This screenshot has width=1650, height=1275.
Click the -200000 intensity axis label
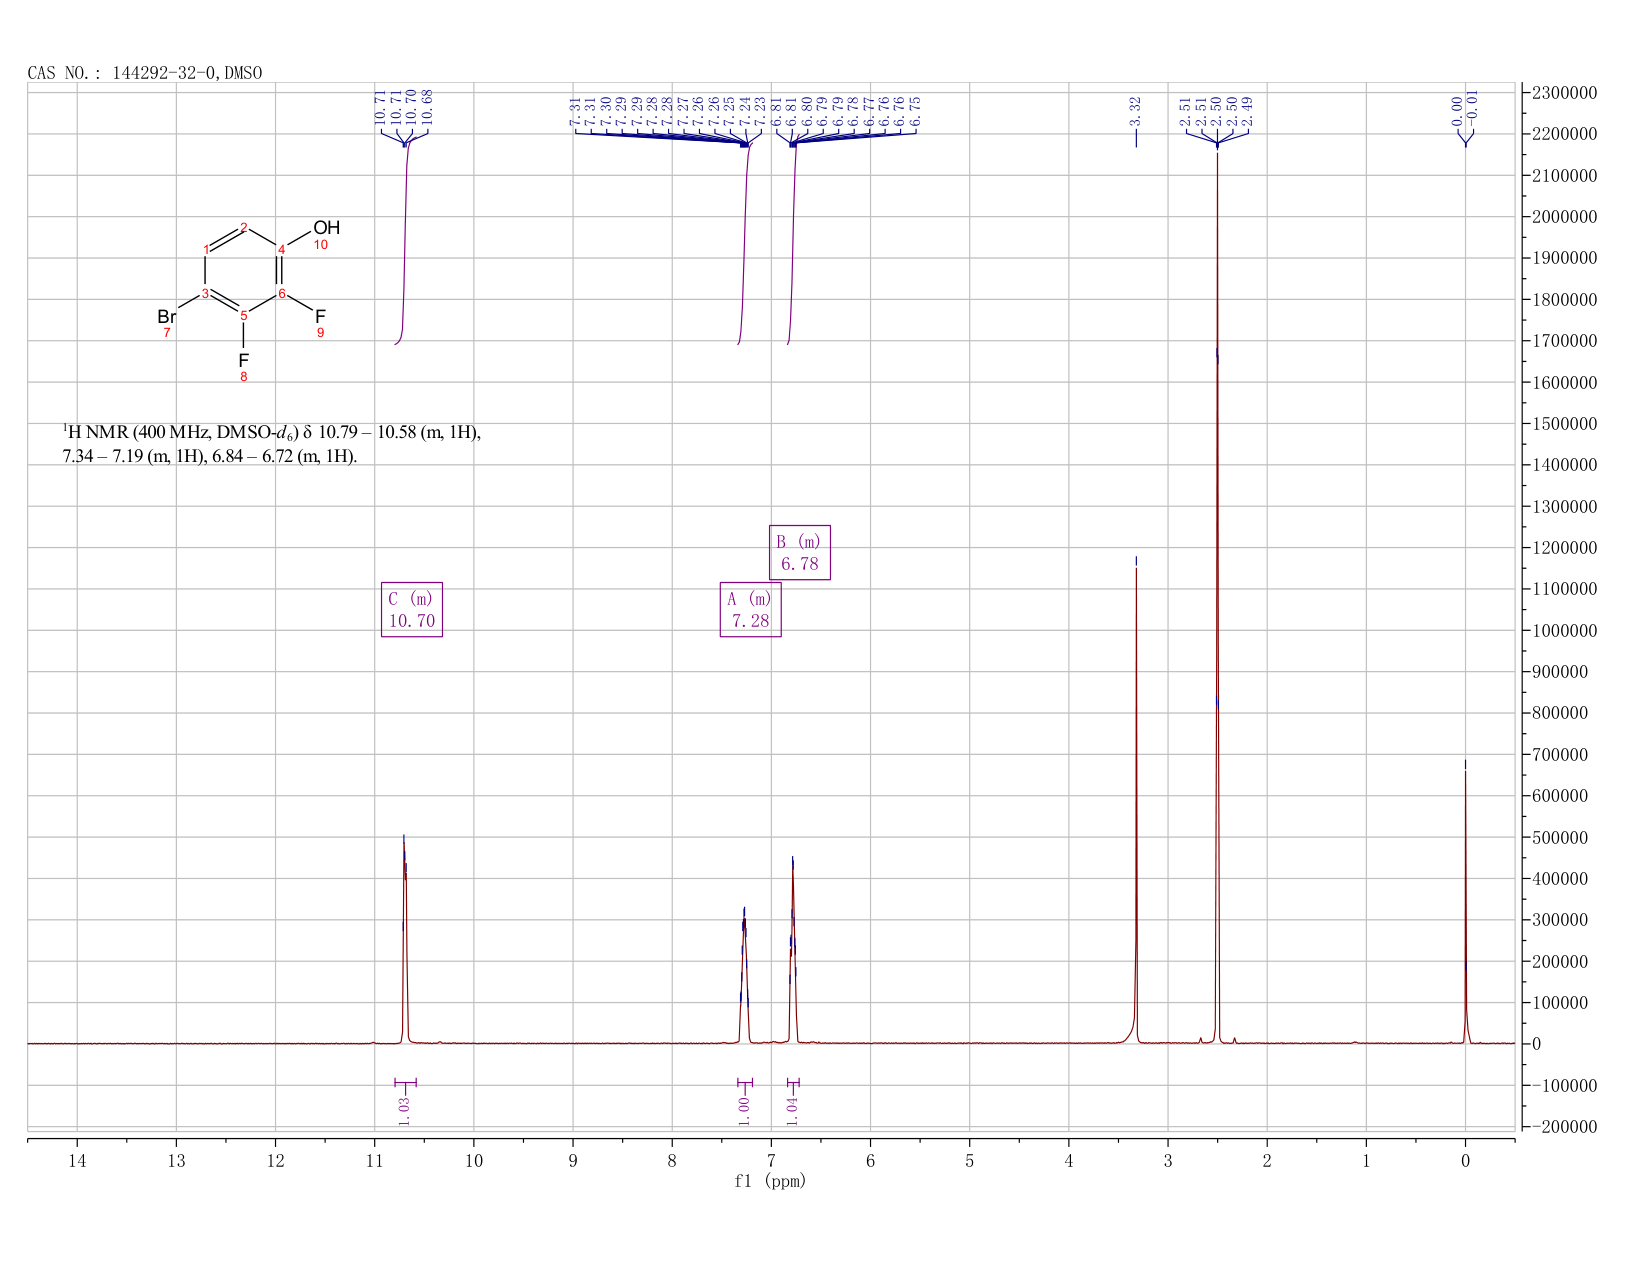[1563, 1127]
